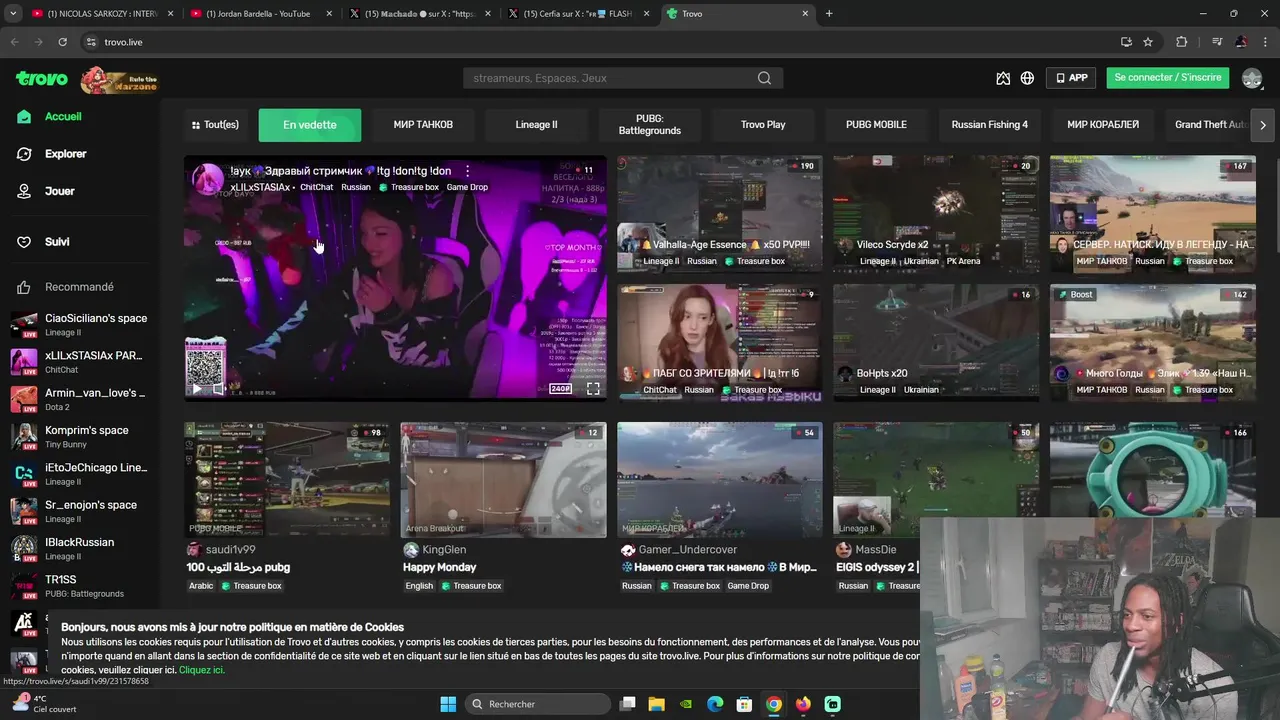Open a new browser tab
1280x720 pixels.
tap(829, 14)
